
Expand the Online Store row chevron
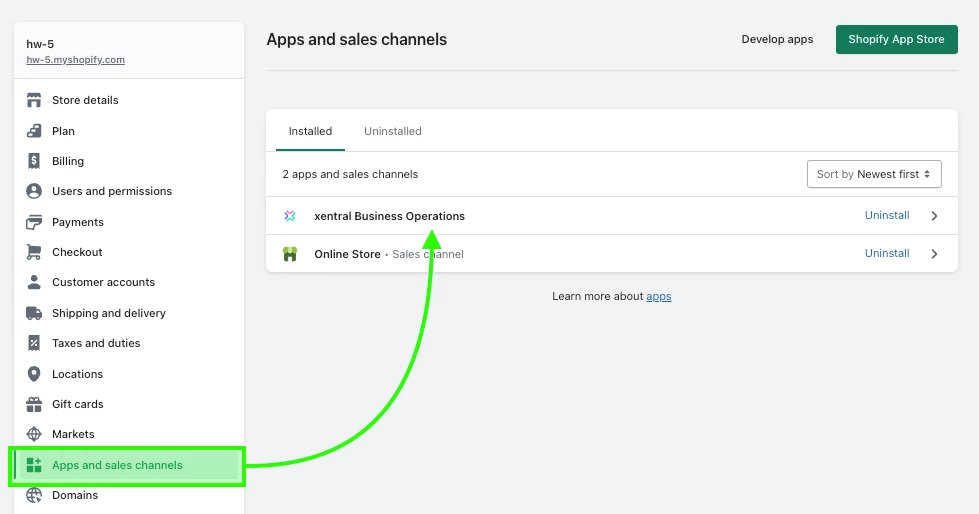(935, 254)
